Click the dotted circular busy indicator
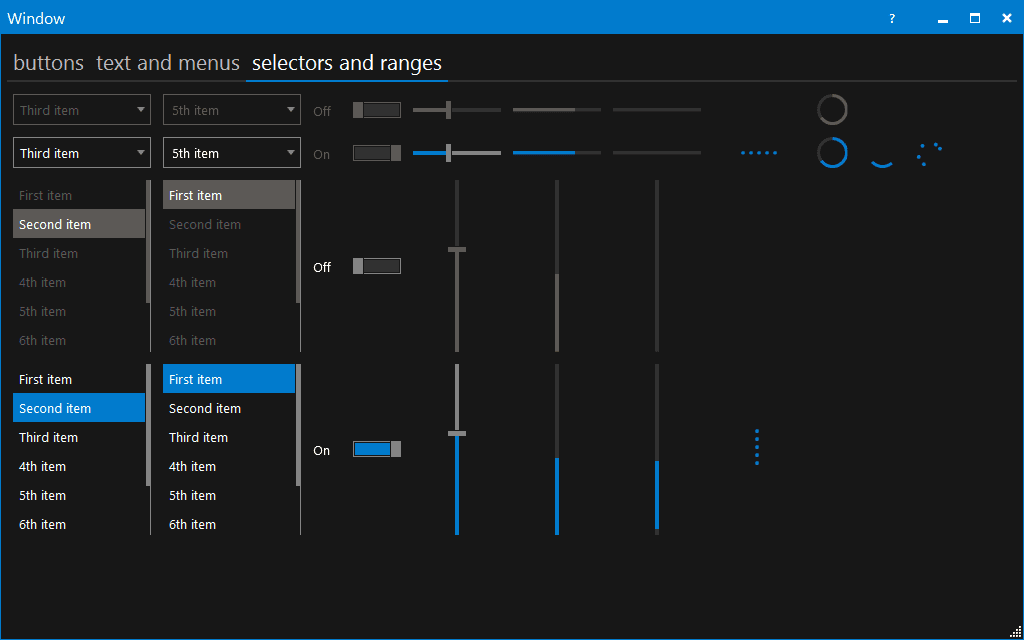1024x640 pixels. tap(928, 153)
